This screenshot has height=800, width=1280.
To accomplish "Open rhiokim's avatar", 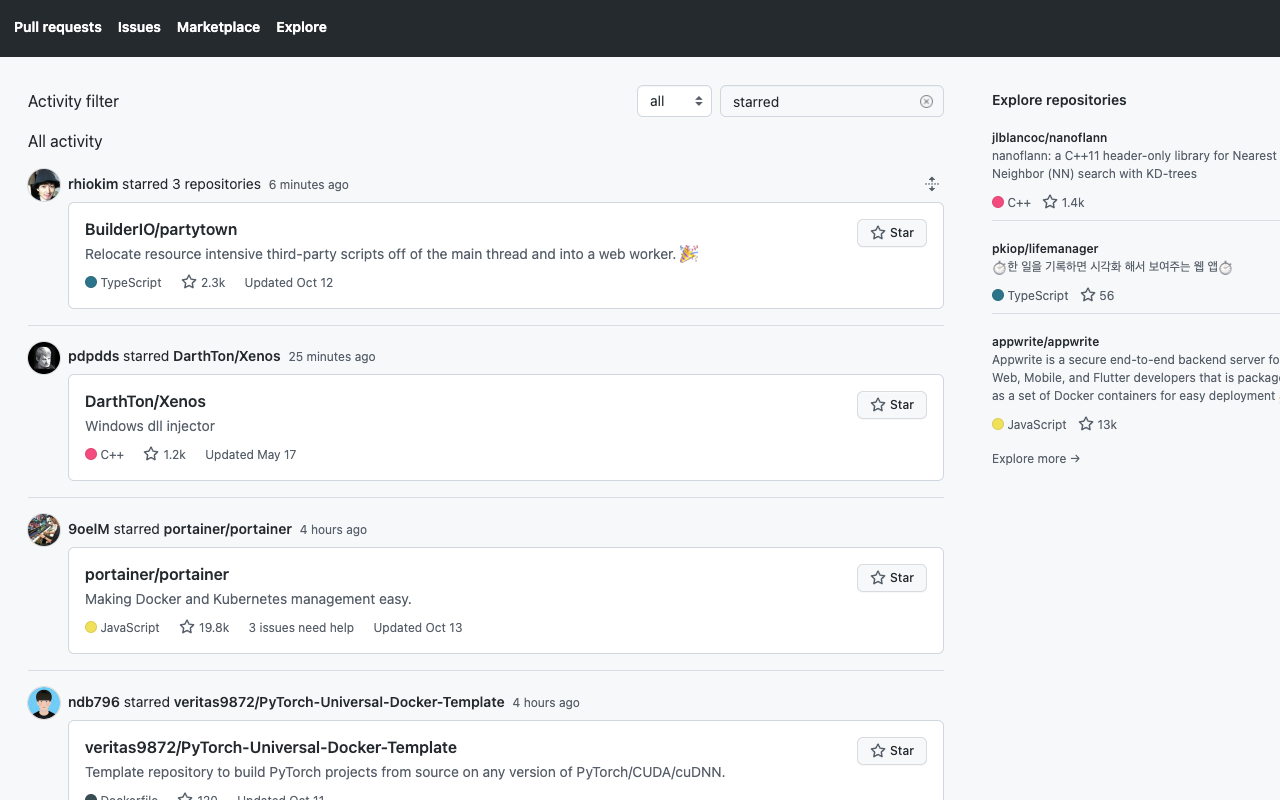I will 44,185.
